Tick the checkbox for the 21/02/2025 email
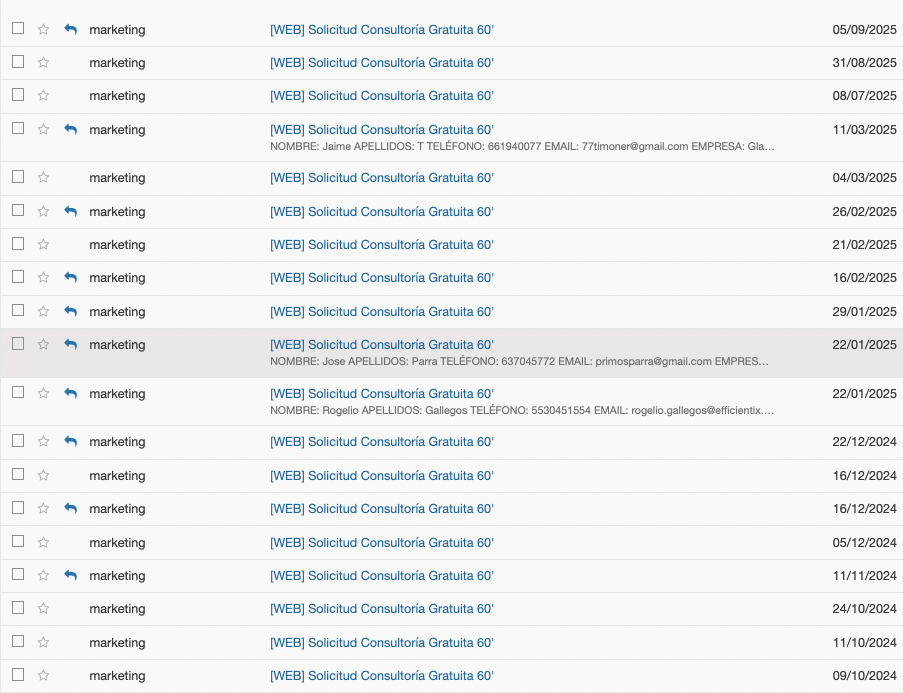Viewport: 903px width, 693px height. [x=18, y=244]
